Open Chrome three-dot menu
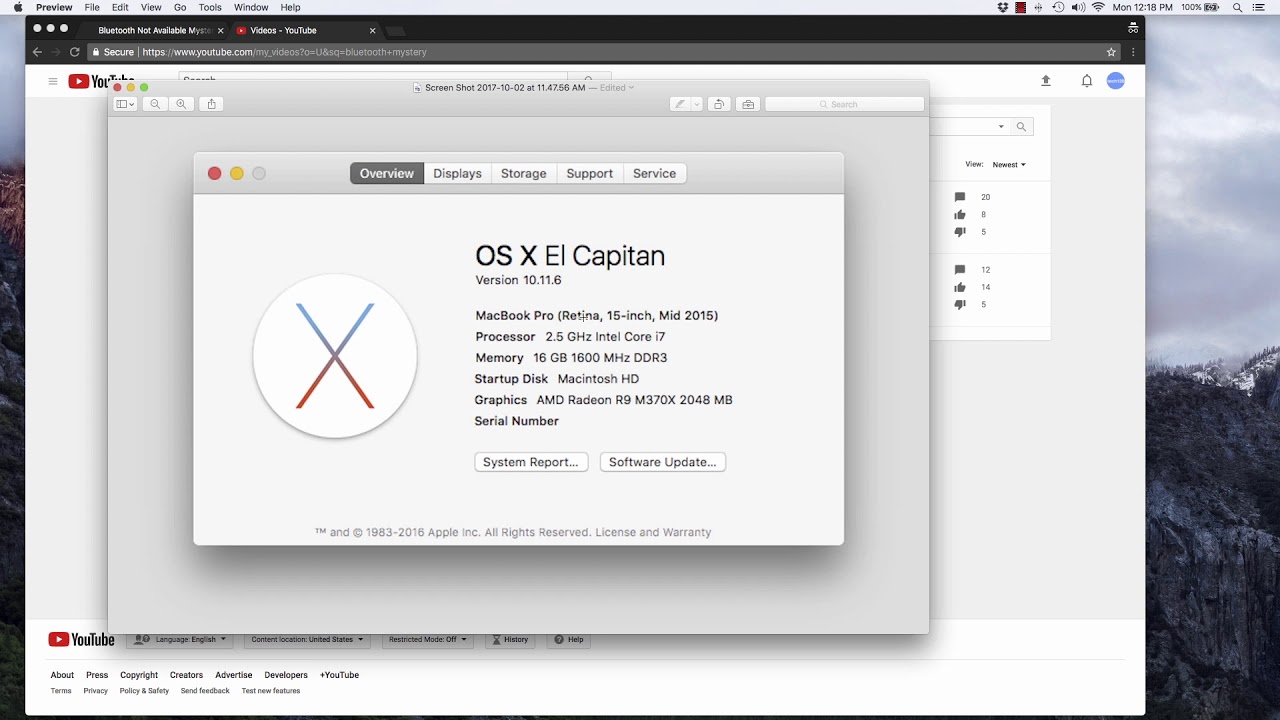Viewport: 1280px width, 720px height. pyautogui.click(x=1133, y=52)
